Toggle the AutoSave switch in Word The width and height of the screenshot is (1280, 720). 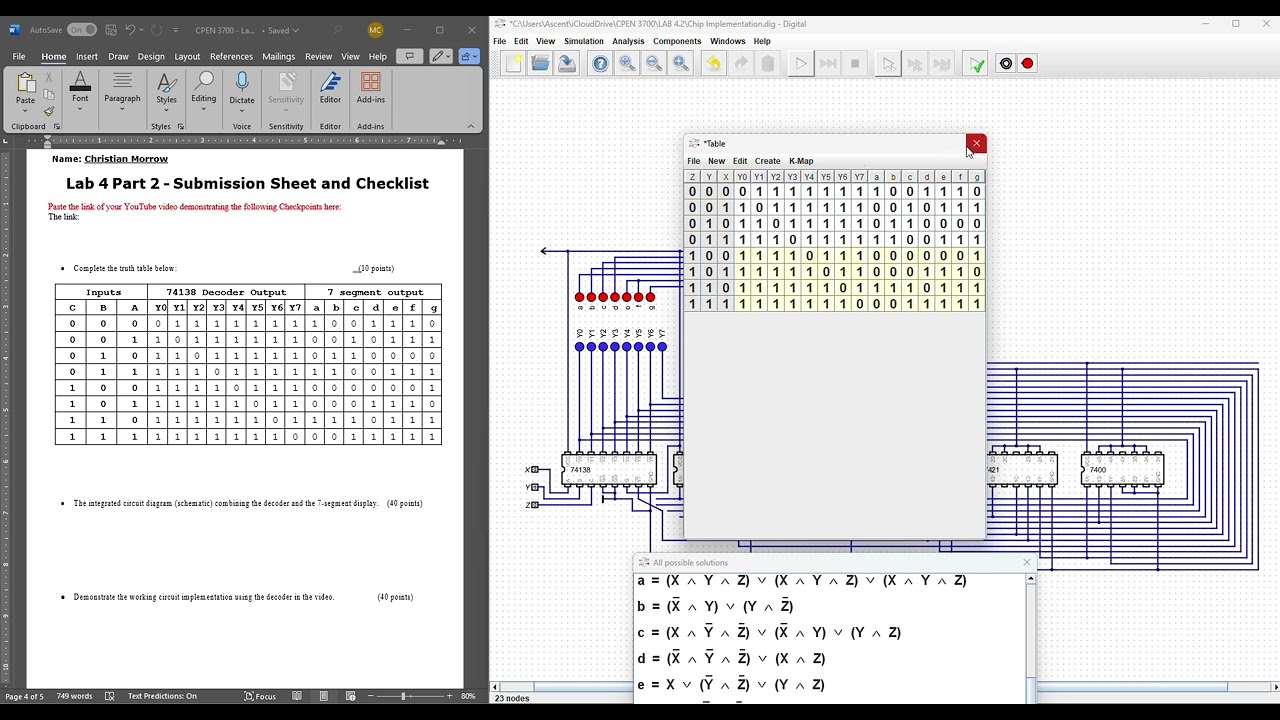tap(82, 30)
